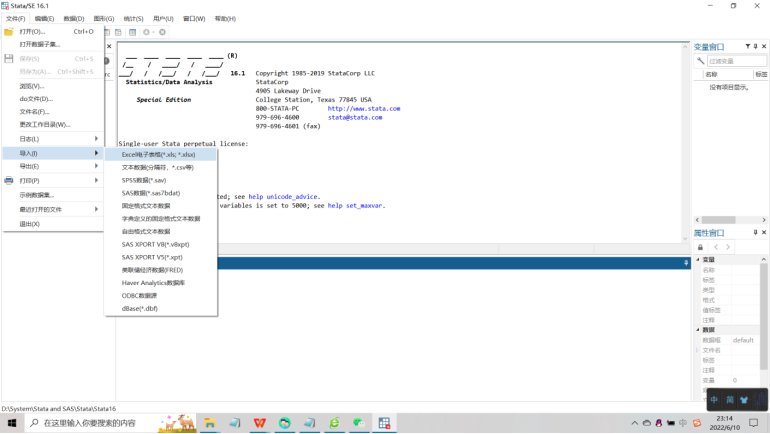Screen dimensions: 770x434
Task: Choose ODBC数据源 import option
Action: (x=161, y=296)
